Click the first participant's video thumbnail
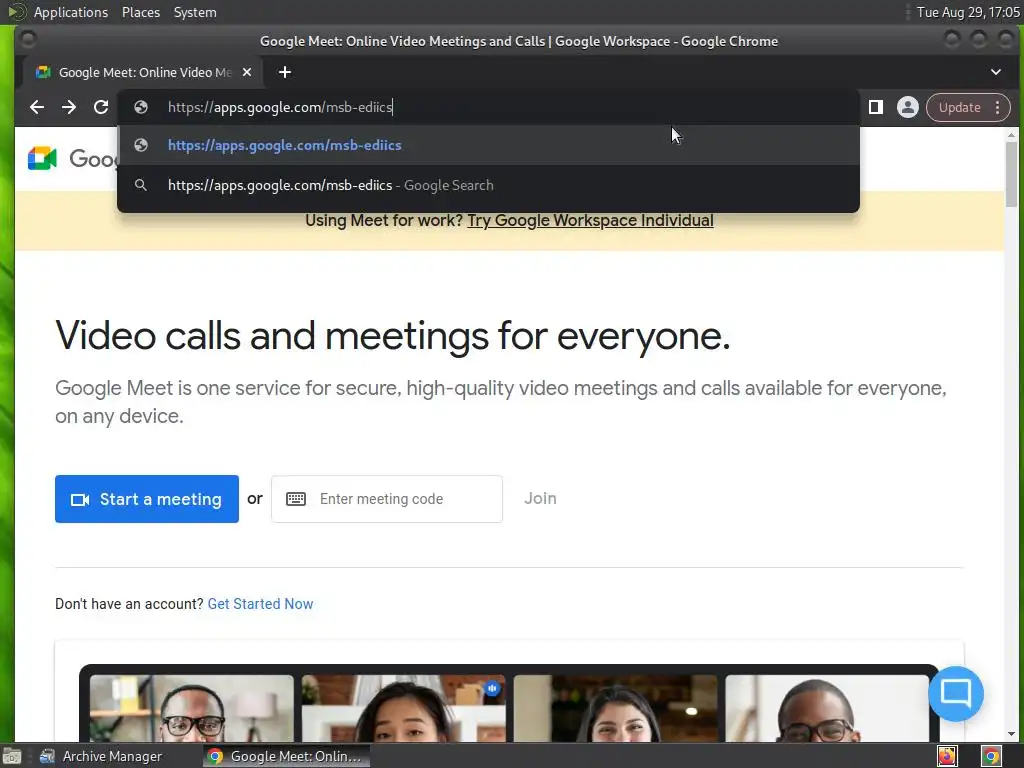This screenshot has width=1024, height=768. [192, 709]
